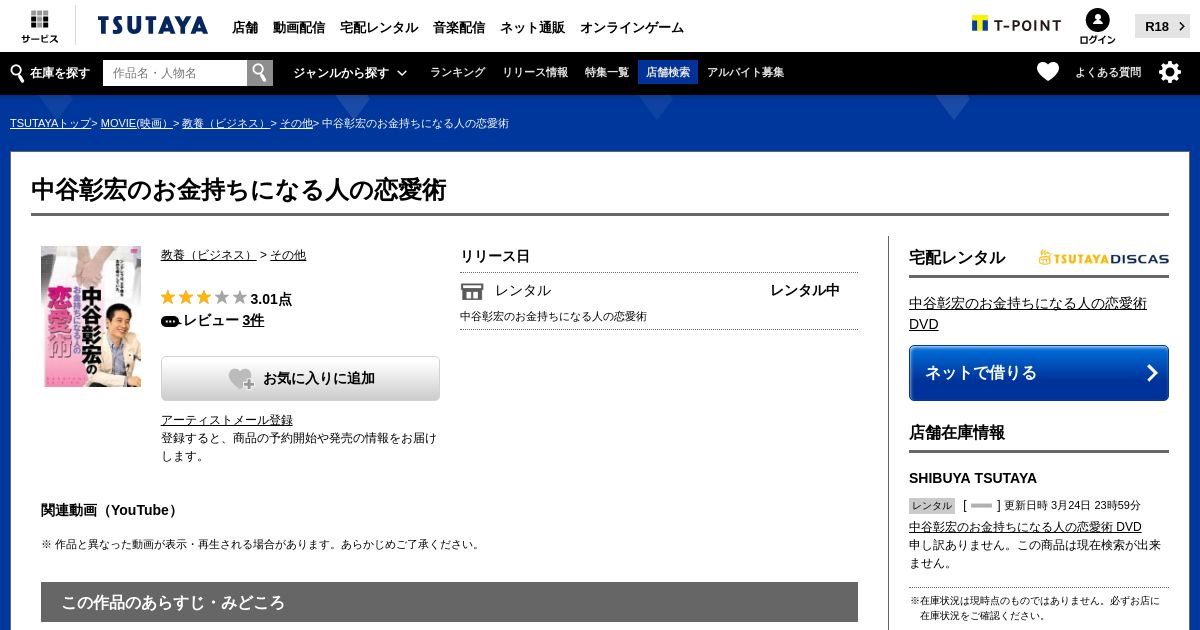Click その他 category link beside cover
This screenshot has height=630, width=1200.
pos(288,255)
